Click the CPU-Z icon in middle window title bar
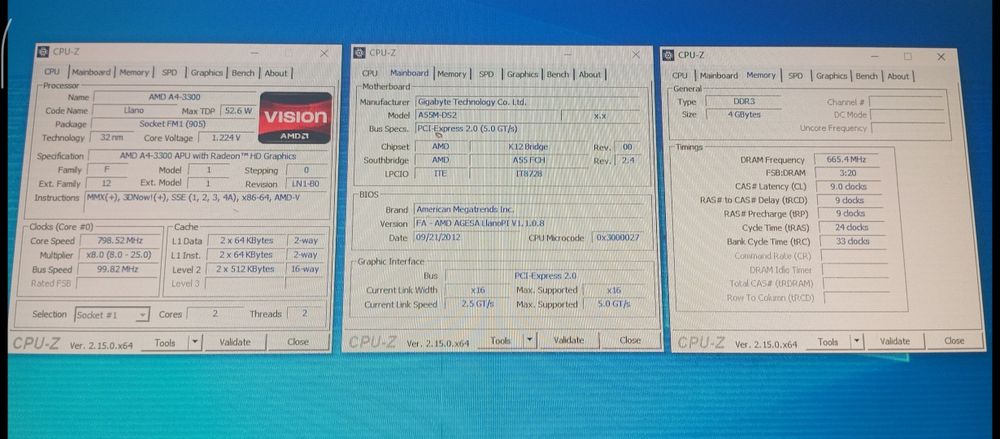Image resolution: width=1000 pixels, height=439 pixels. [x=359, y=53]
